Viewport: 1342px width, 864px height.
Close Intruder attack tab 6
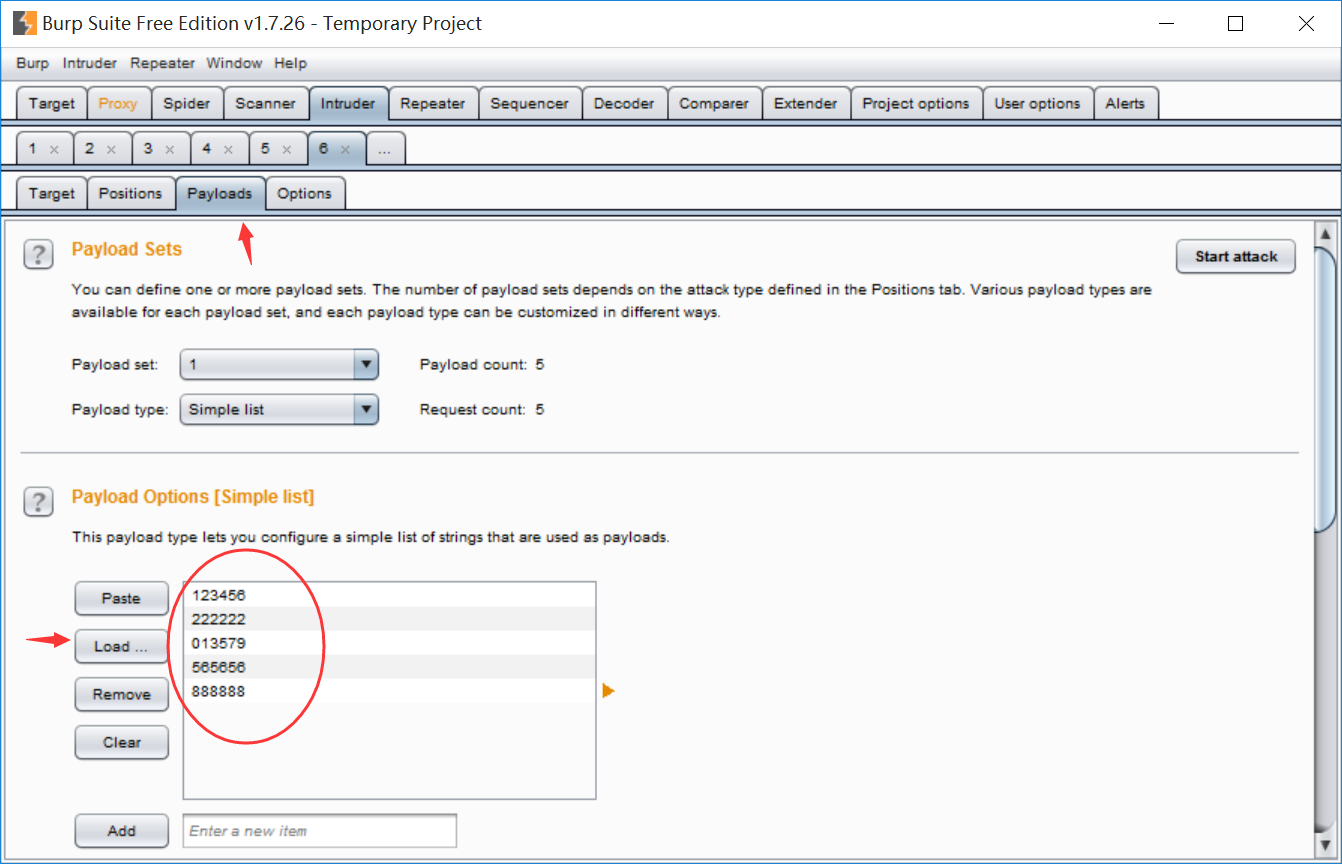click(346, 149)
